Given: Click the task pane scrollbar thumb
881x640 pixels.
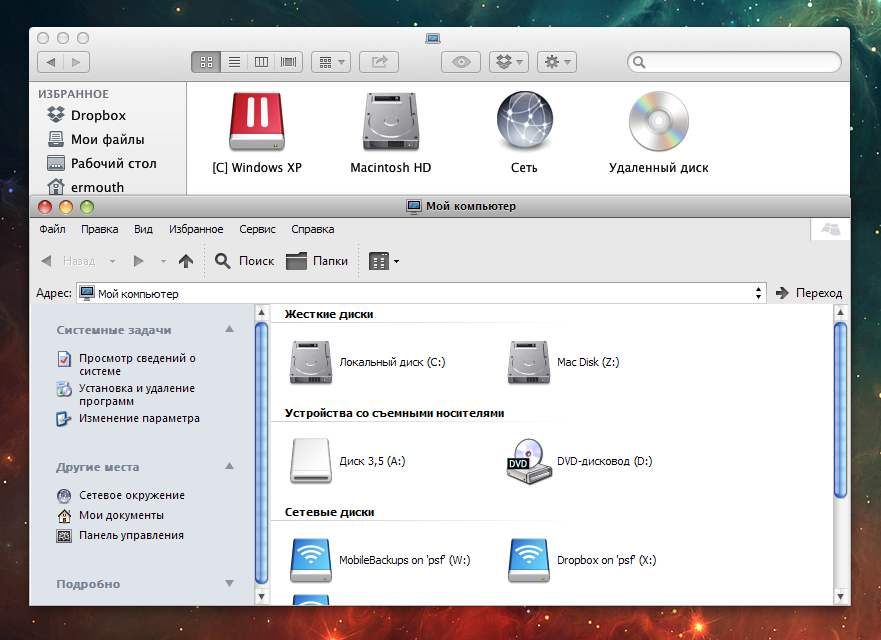Looking at the screenshot, I should pyautogui.click(x=261, y=453).
